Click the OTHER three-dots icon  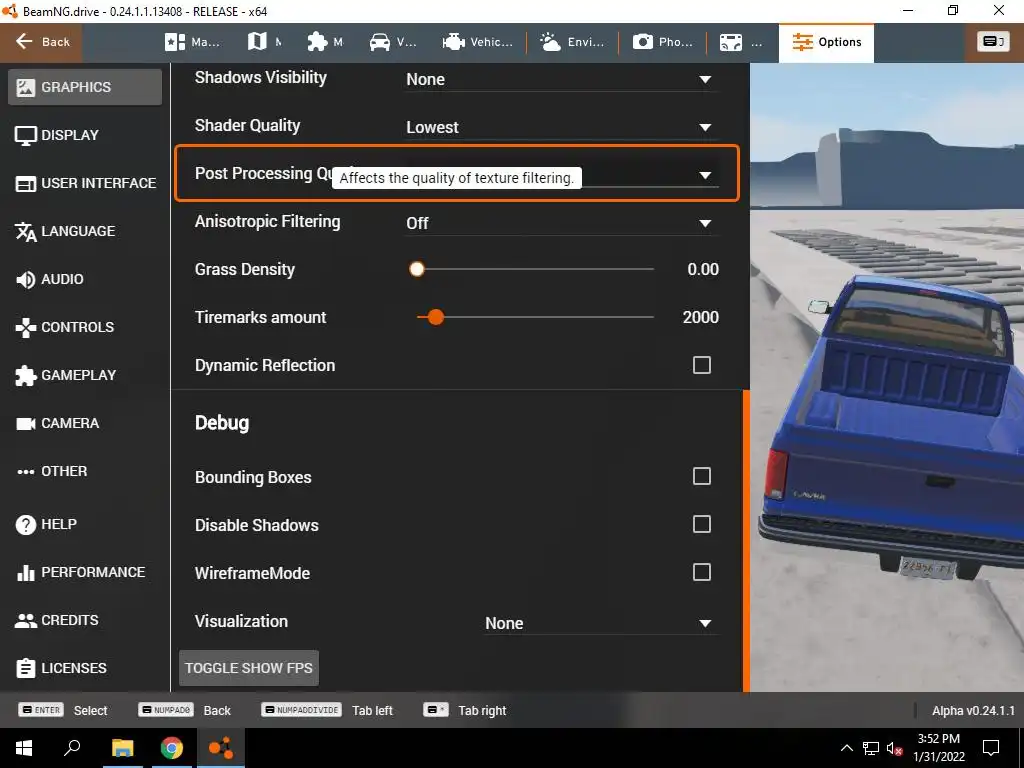(25, 472)
